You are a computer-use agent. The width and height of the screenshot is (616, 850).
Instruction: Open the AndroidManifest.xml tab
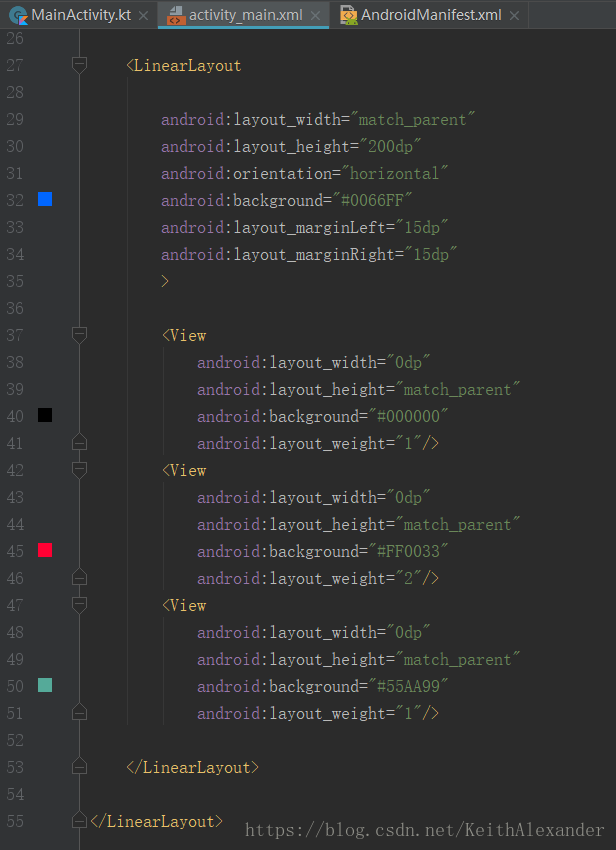tap(431, 15)
